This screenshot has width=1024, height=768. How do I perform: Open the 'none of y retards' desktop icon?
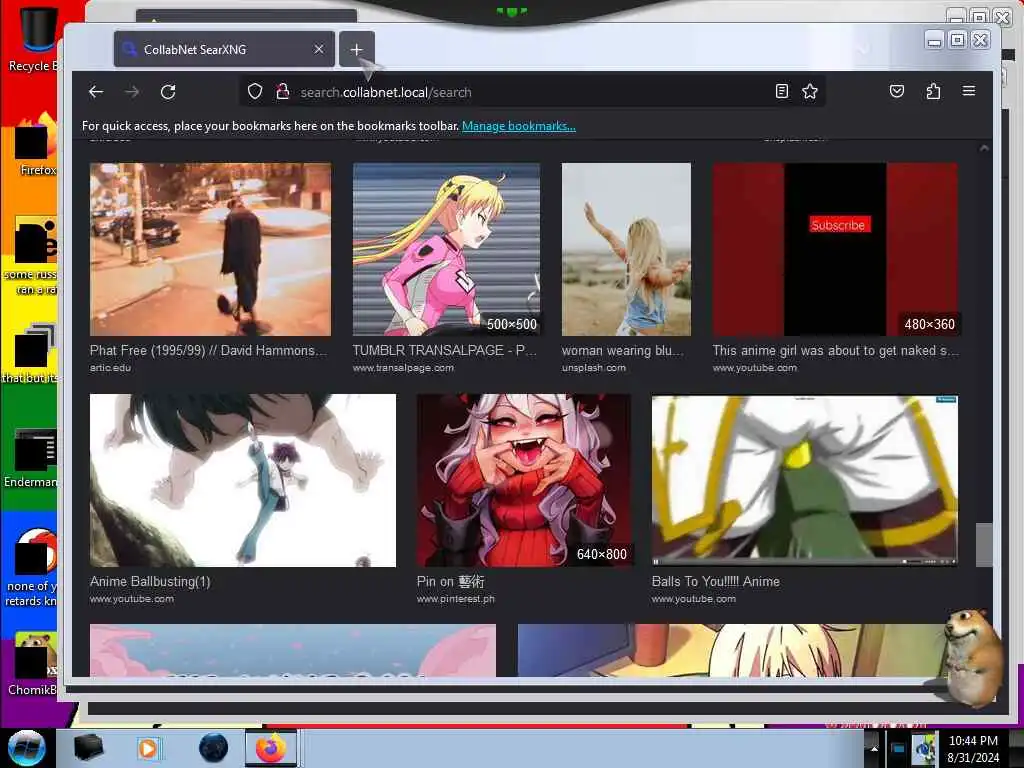pyautogui.click(x=31, y=568)
